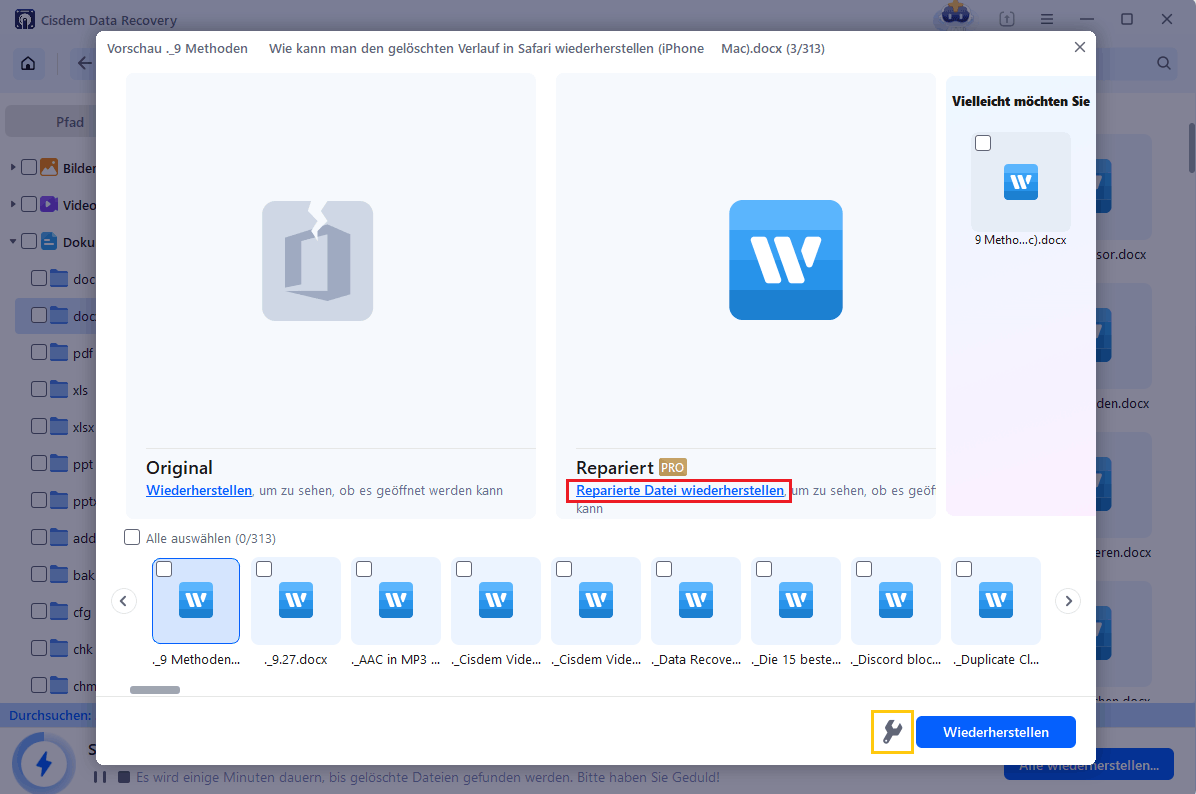Viewport: 1196px width, 794px height.
Task: Click the Video category icon
Action: tap(49, 204)
